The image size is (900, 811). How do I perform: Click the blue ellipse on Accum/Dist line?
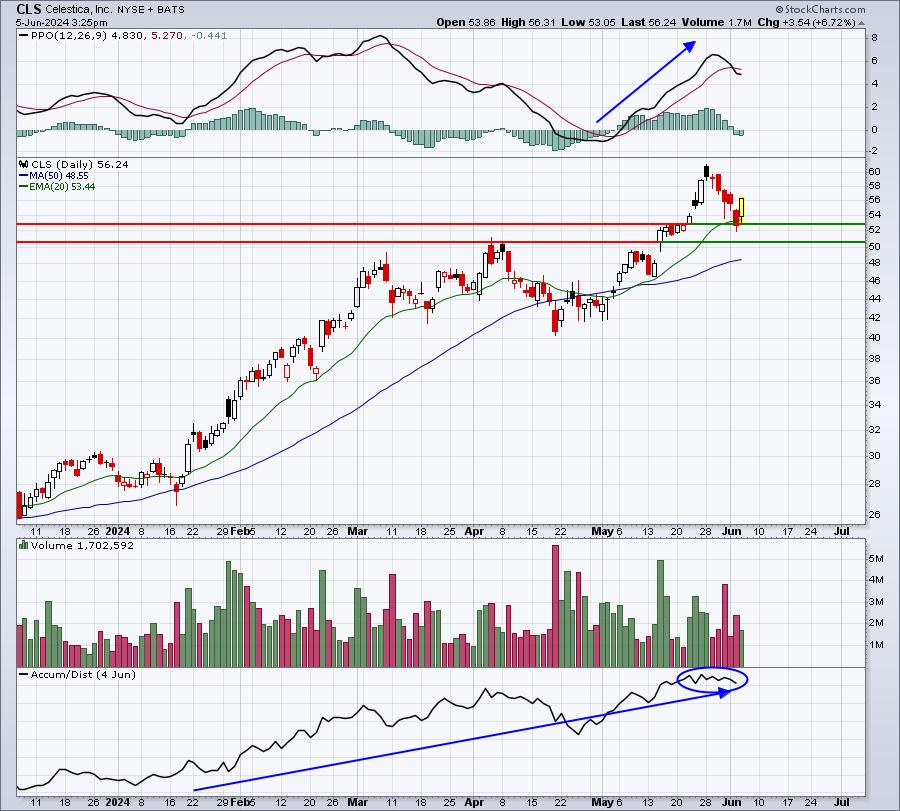click(x=712, y=680)
